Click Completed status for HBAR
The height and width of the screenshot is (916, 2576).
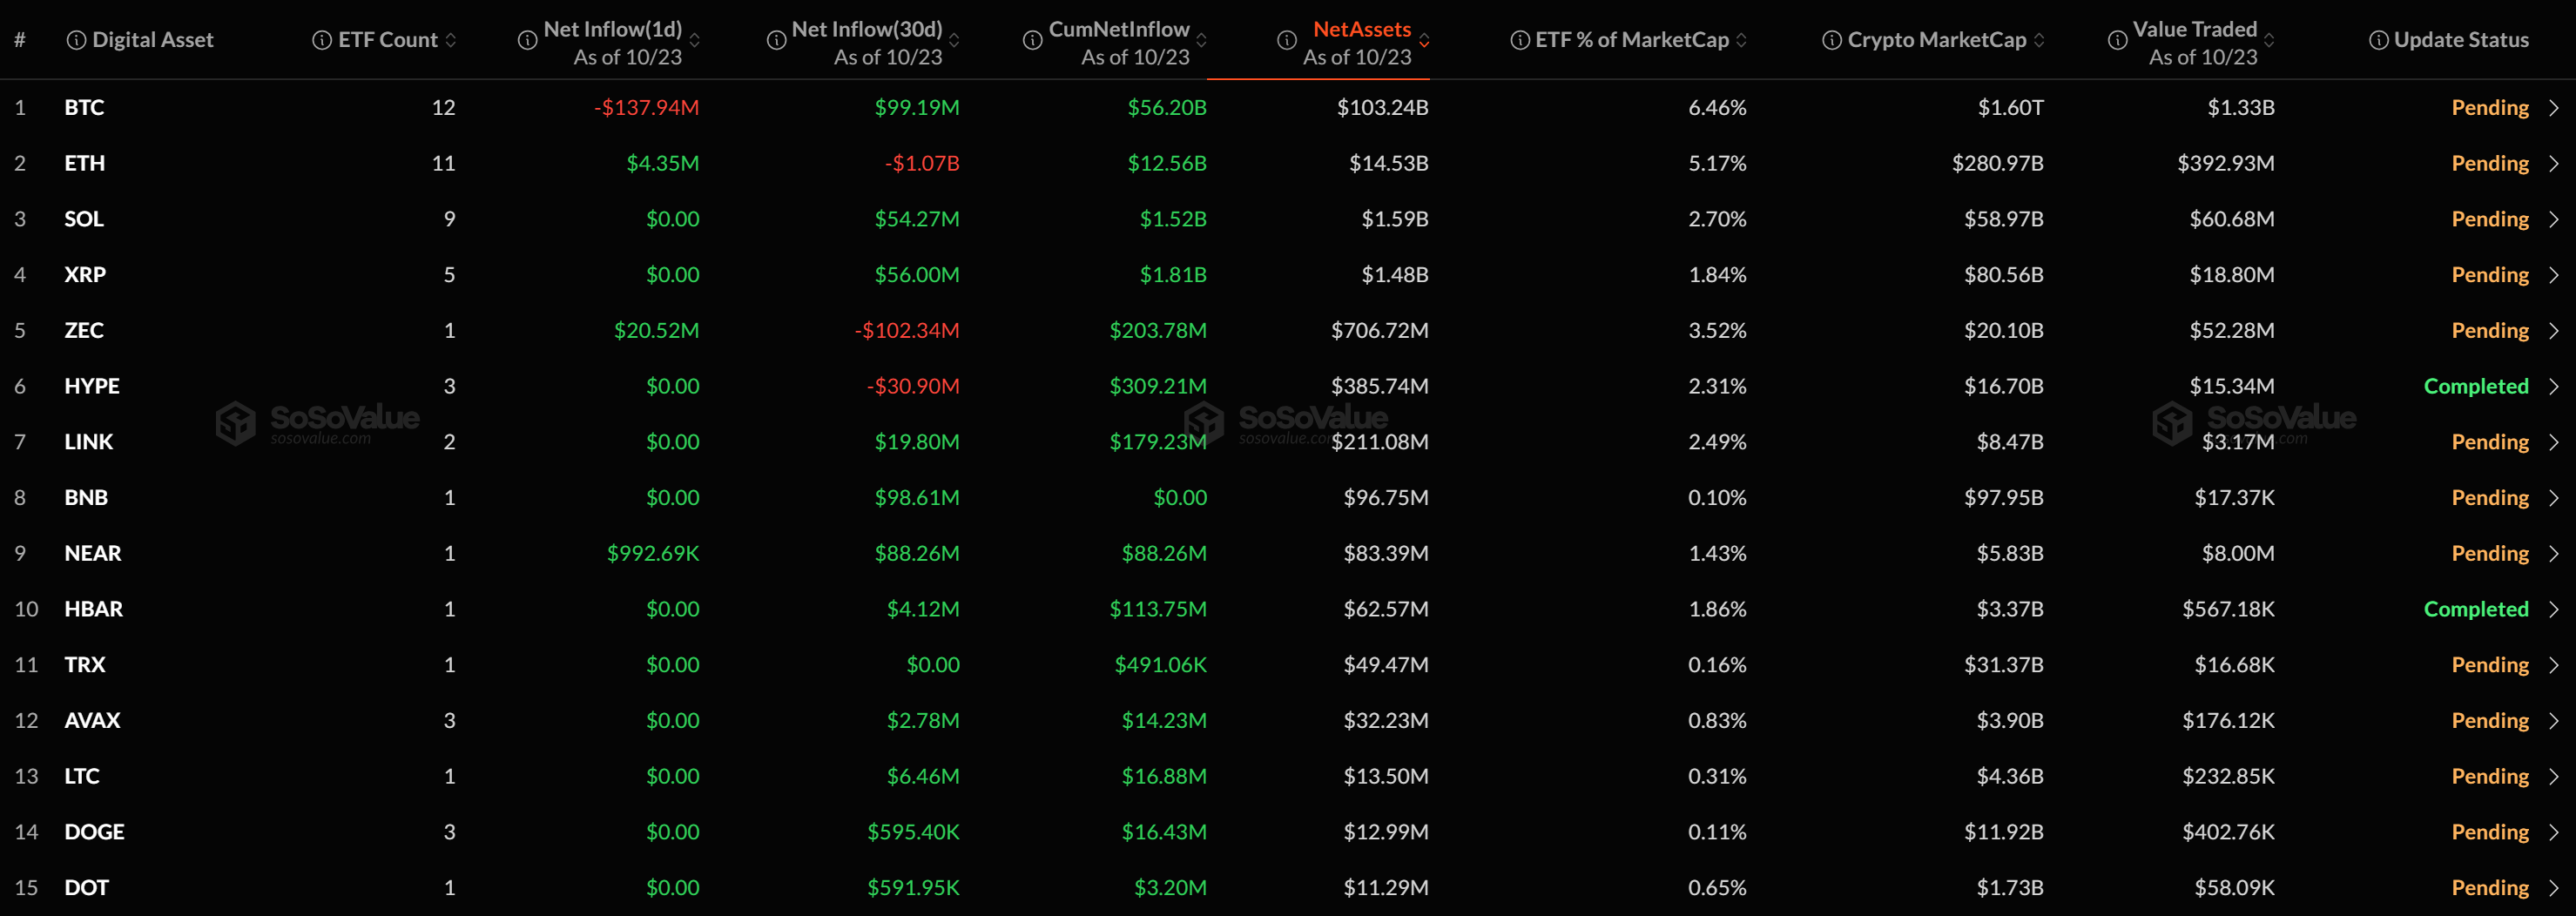tap(2476, 610)
